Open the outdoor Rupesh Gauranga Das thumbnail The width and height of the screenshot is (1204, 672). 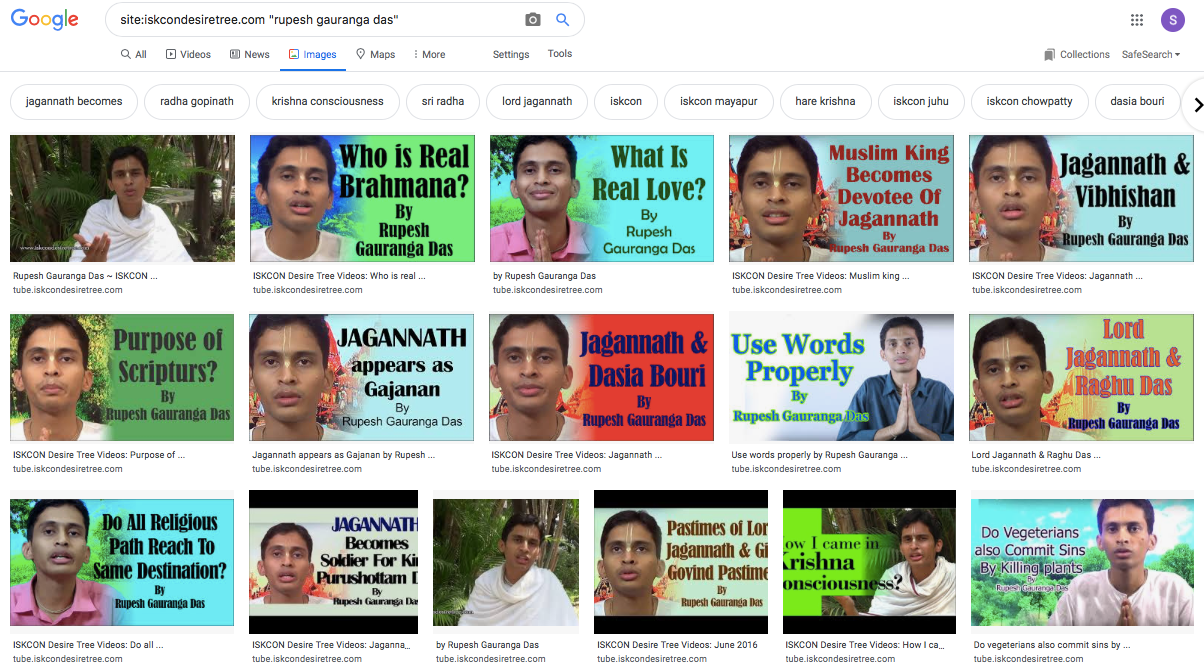tap(122, 199)
